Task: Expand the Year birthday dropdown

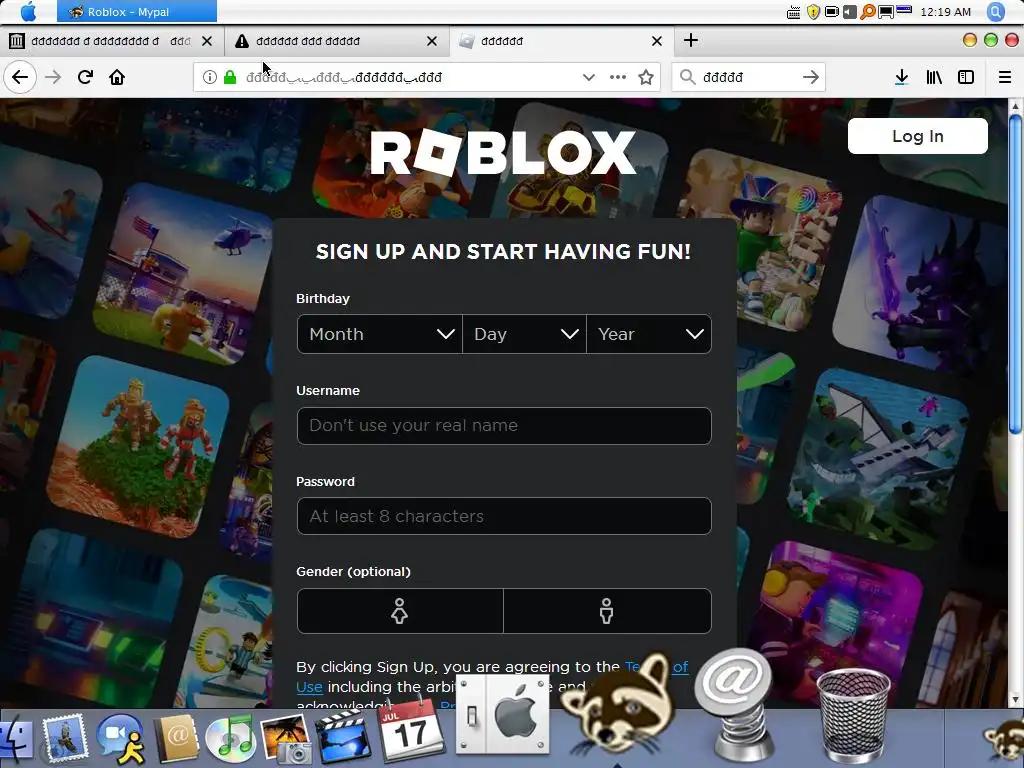Action: 649,334
